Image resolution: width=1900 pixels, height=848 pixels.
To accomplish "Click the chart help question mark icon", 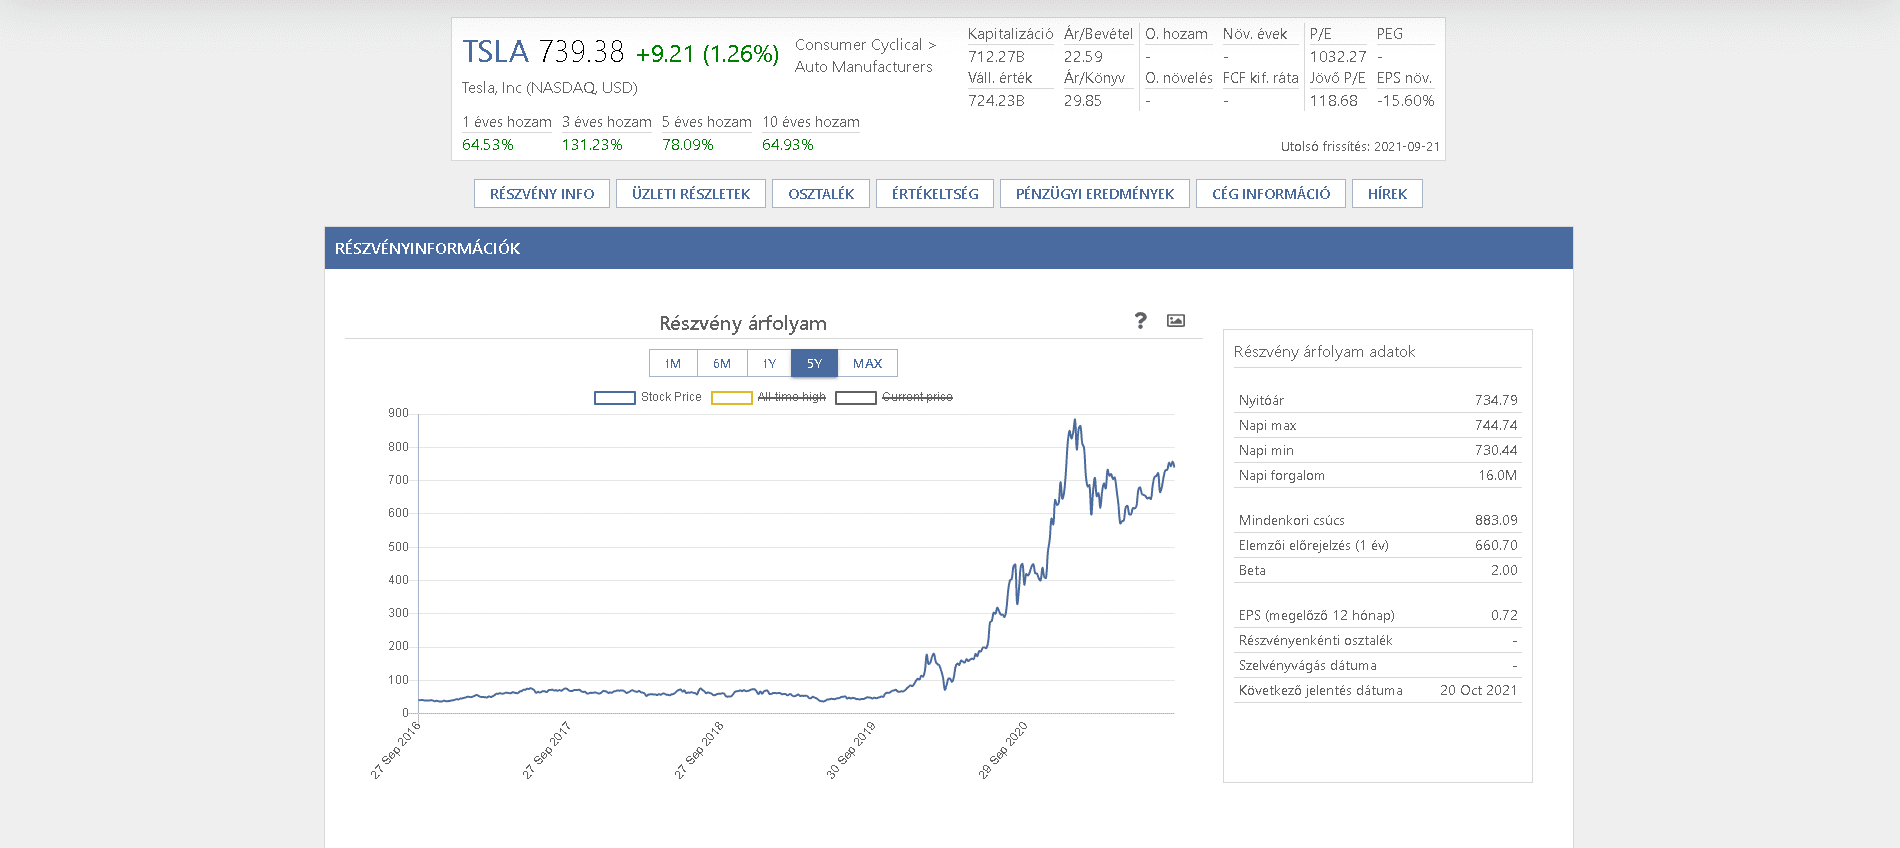I will point(1140,320).
